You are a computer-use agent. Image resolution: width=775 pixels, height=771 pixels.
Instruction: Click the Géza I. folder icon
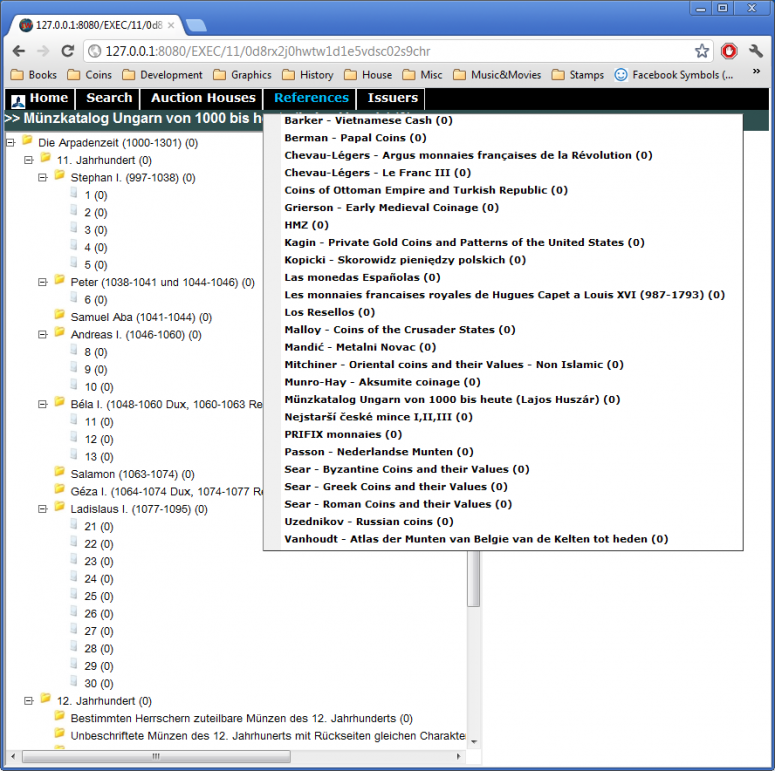(59, 489)
